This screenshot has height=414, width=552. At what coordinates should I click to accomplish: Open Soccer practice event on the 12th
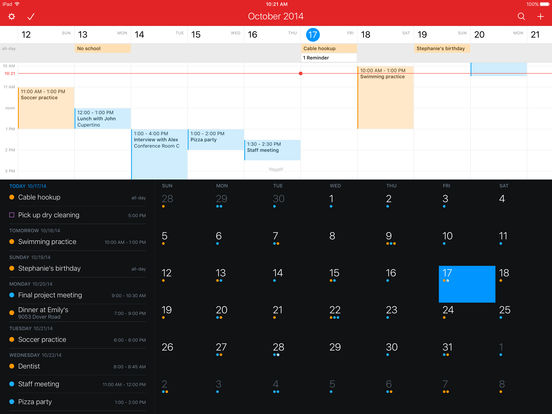pos(46,108)
